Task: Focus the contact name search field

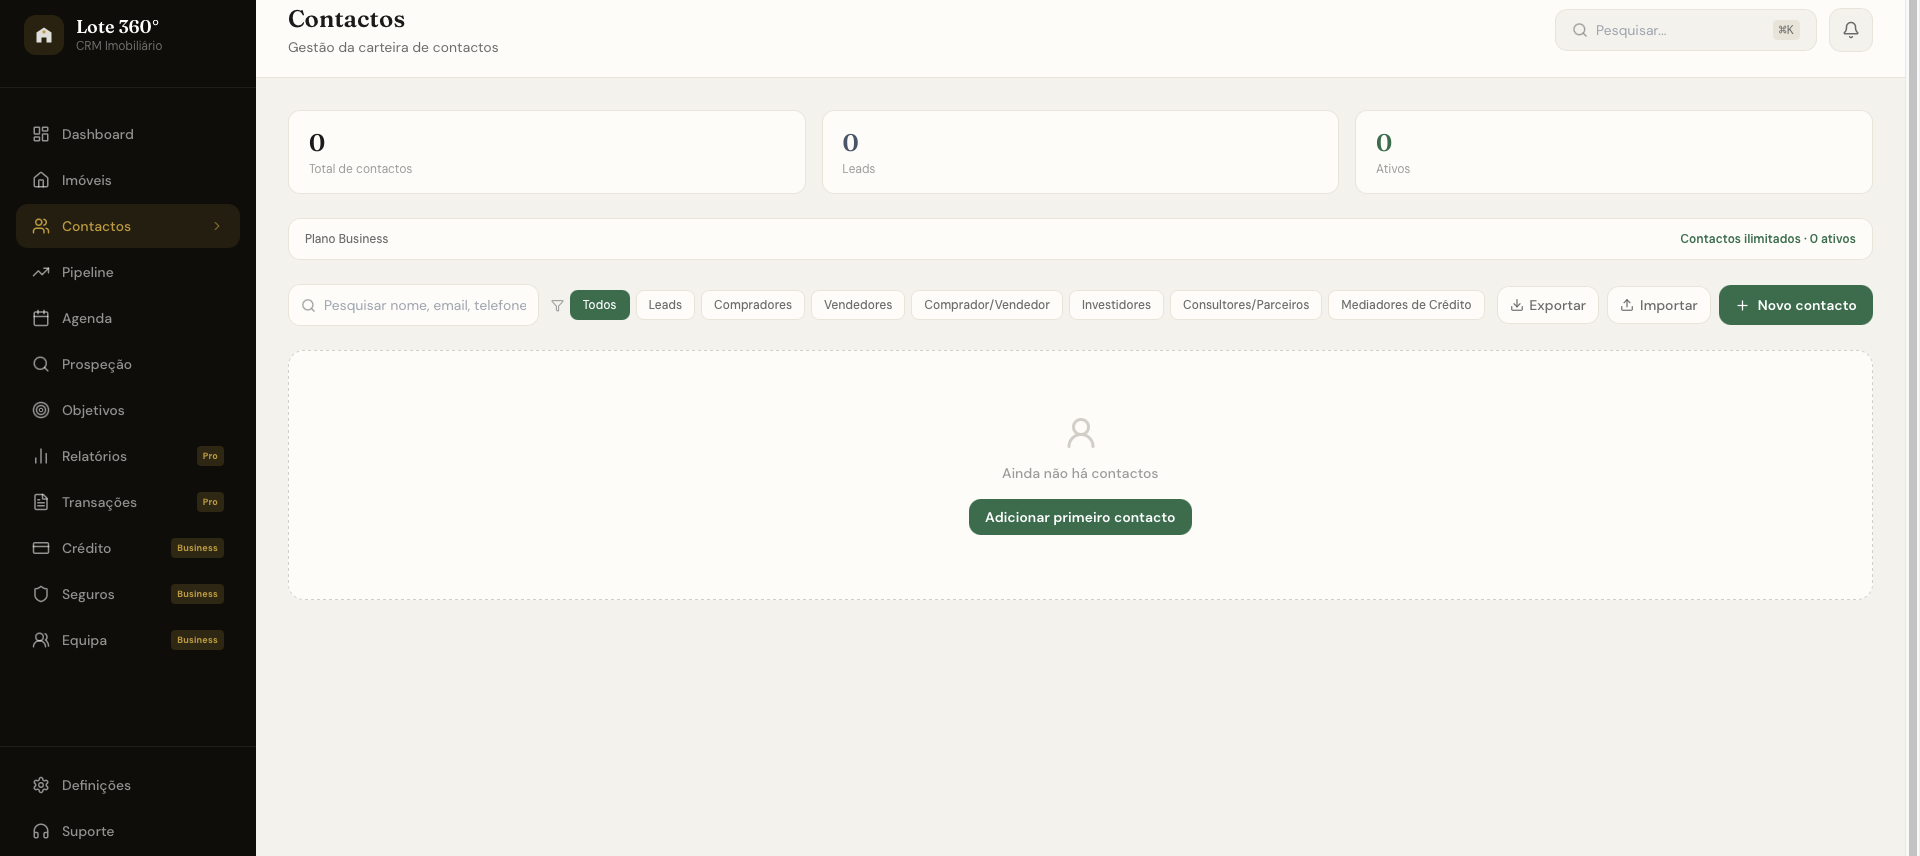Action: tap(414, 305)
